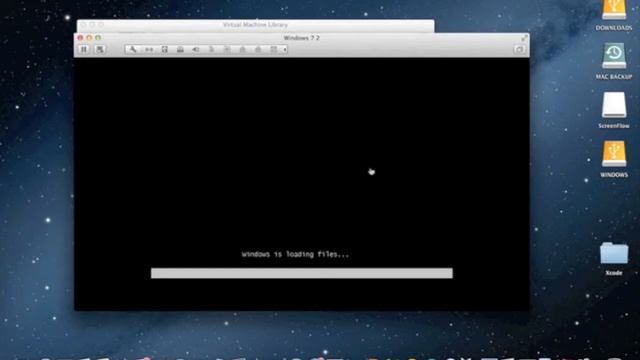This screenshot has width=640, height=360.
Task: Click the sound speaker toolbar icon
Action: [196, 49]
